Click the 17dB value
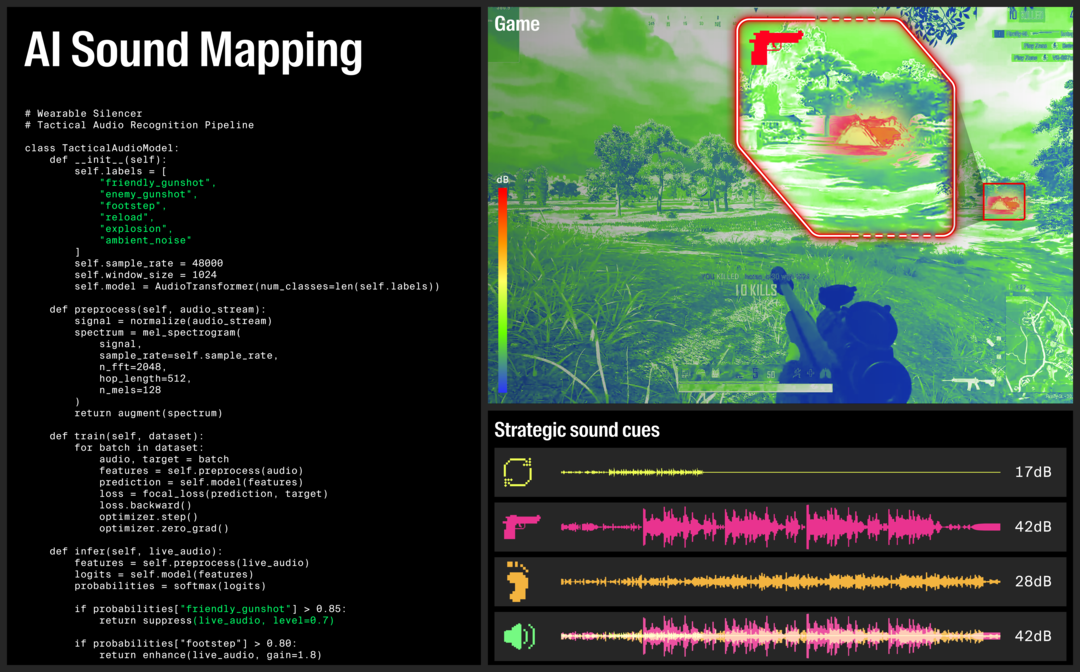Screen dimensions: 1080x672 [1033, 472]
